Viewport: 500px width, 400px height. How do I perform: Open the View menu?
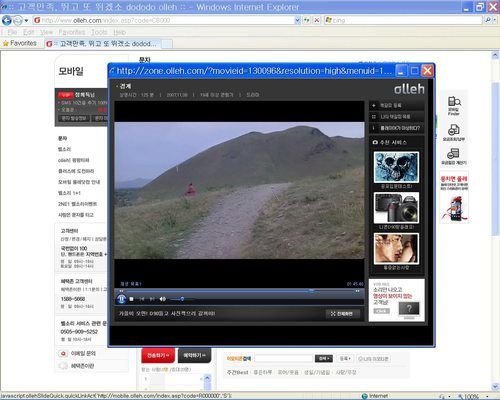(x=47, y=32)
